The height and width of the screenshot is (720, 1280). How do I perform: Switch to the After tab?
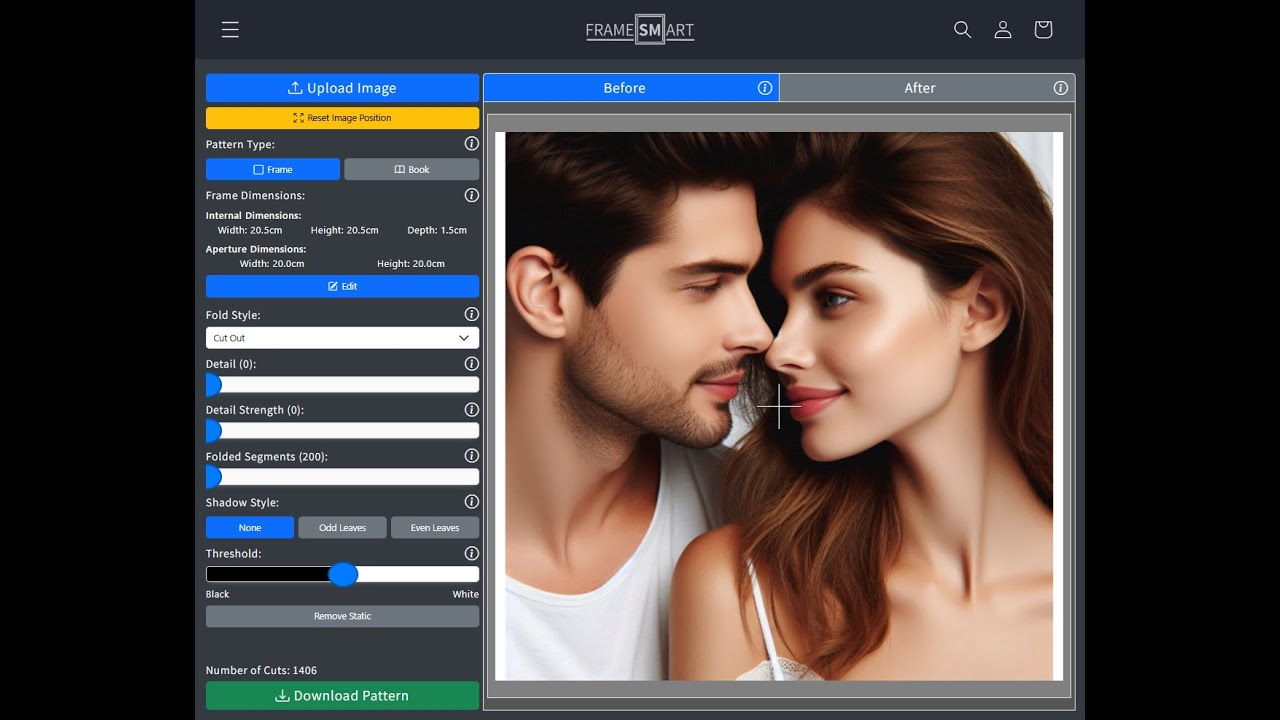[x=927, y=88]
